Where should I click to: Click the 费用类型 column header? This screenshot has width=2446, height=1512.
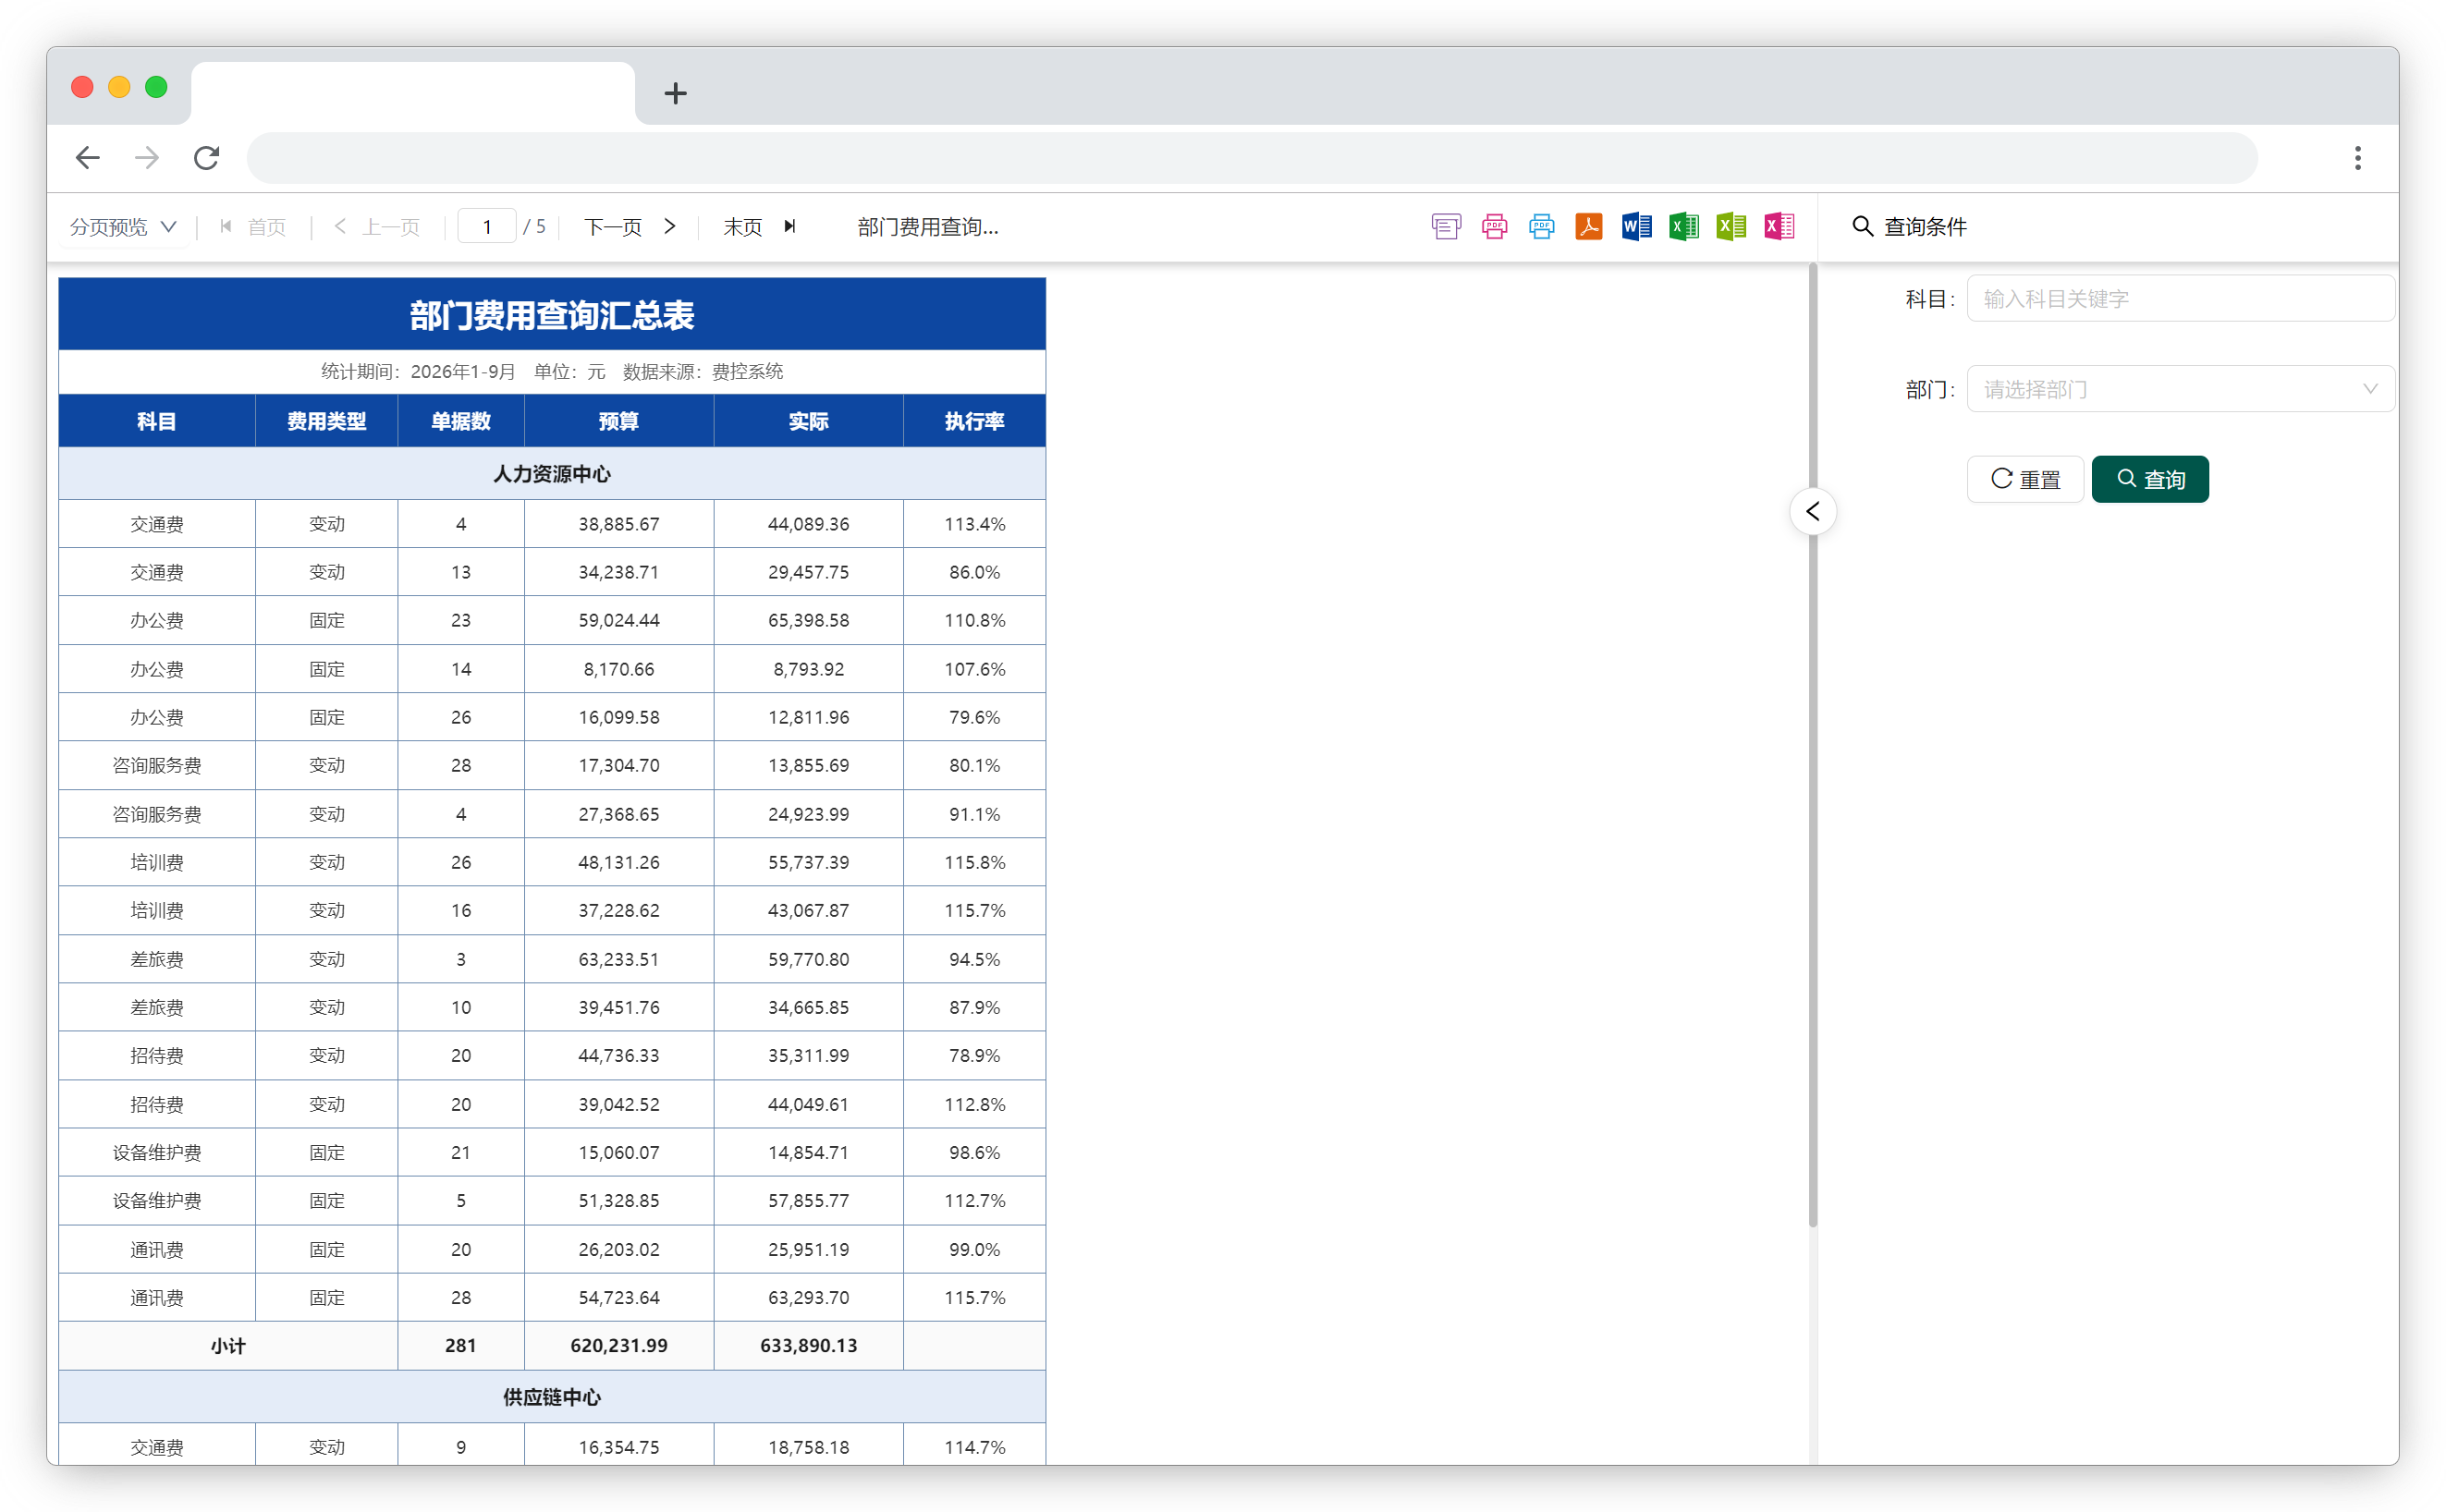point(326,421)
